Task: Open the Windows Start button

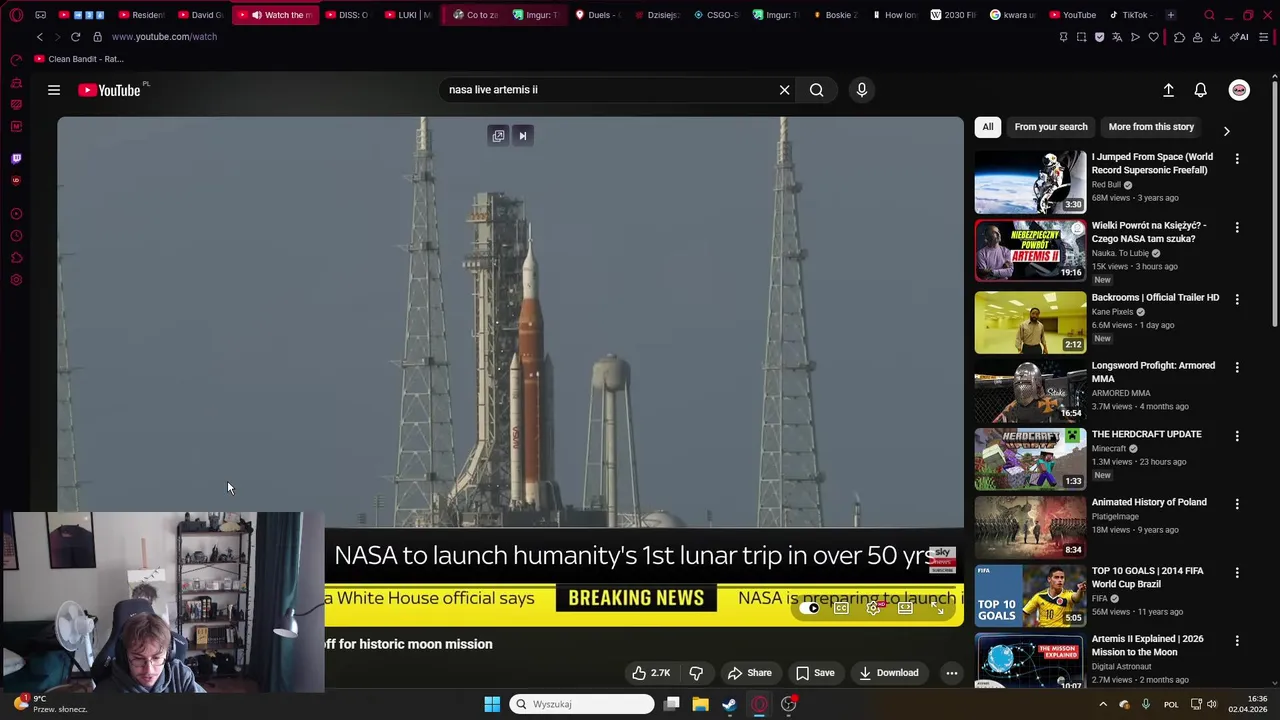Action: pyautogui.click(x=492, y=704)
